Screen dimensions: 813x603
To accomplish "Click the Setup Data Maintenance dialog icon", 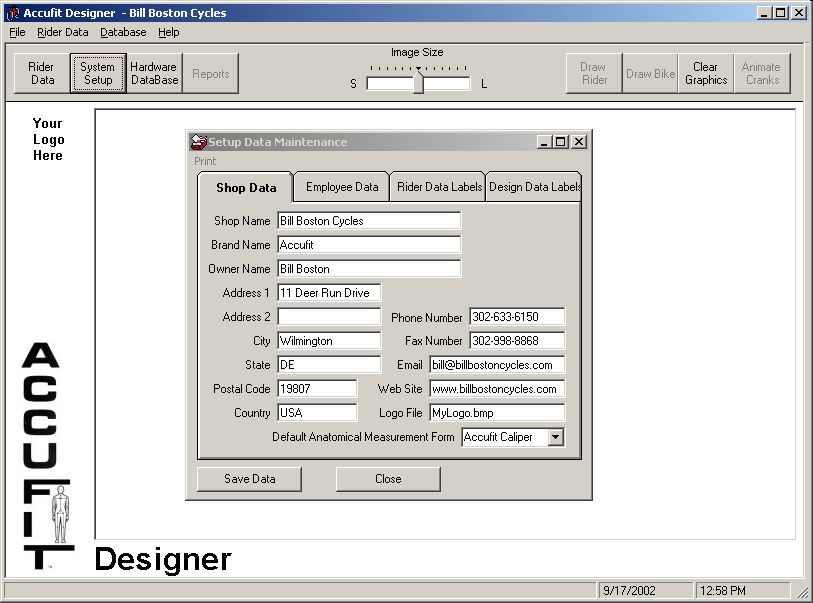I will point(199,142).
